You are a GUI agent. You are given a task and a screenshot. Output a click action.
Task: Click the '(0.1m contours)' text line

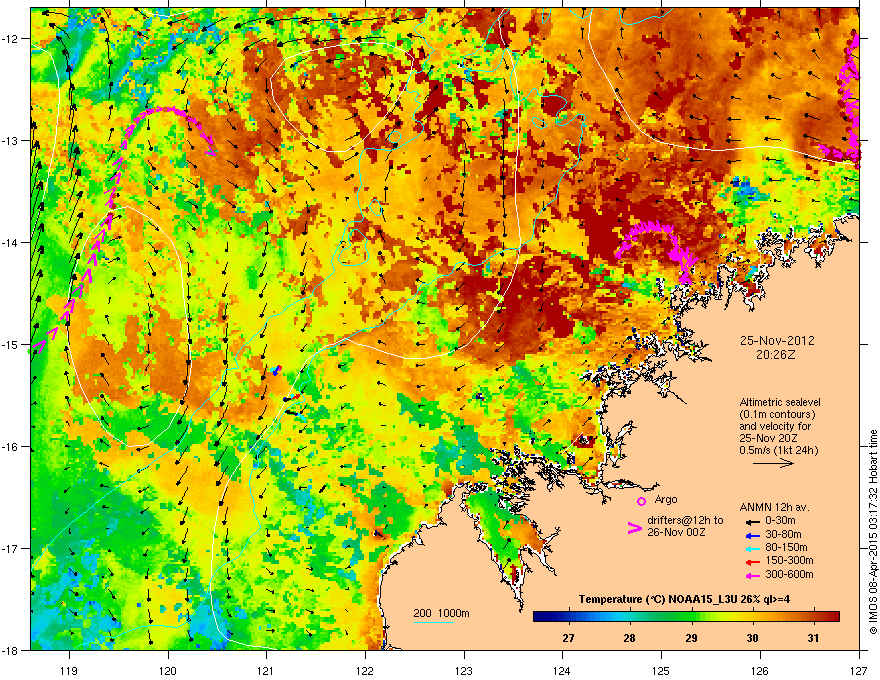coord(777,415)
